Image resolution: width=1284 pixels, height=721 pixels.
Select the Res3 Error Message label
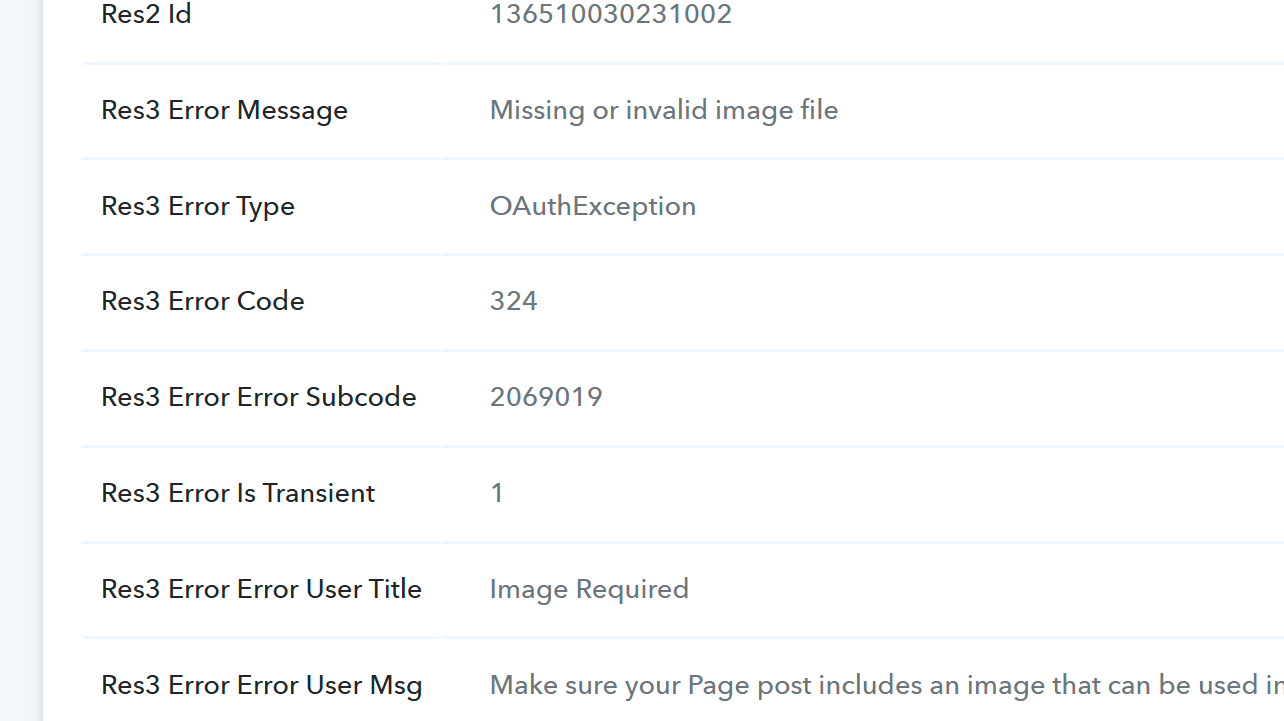coord(225,110)
